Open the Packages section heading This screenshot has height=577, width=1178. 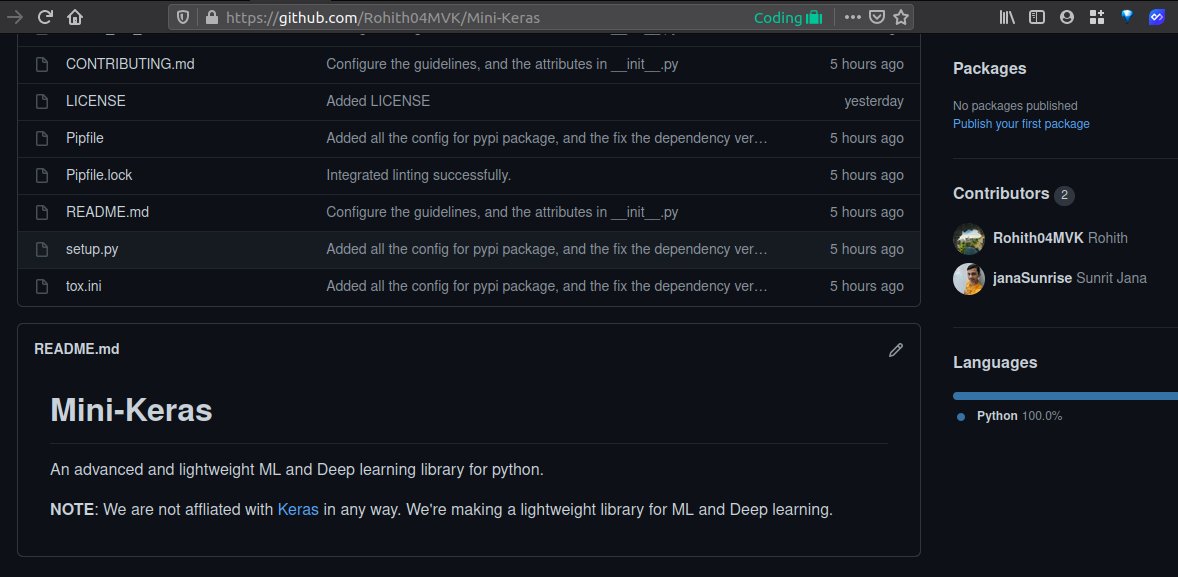[x=989, y=68]
